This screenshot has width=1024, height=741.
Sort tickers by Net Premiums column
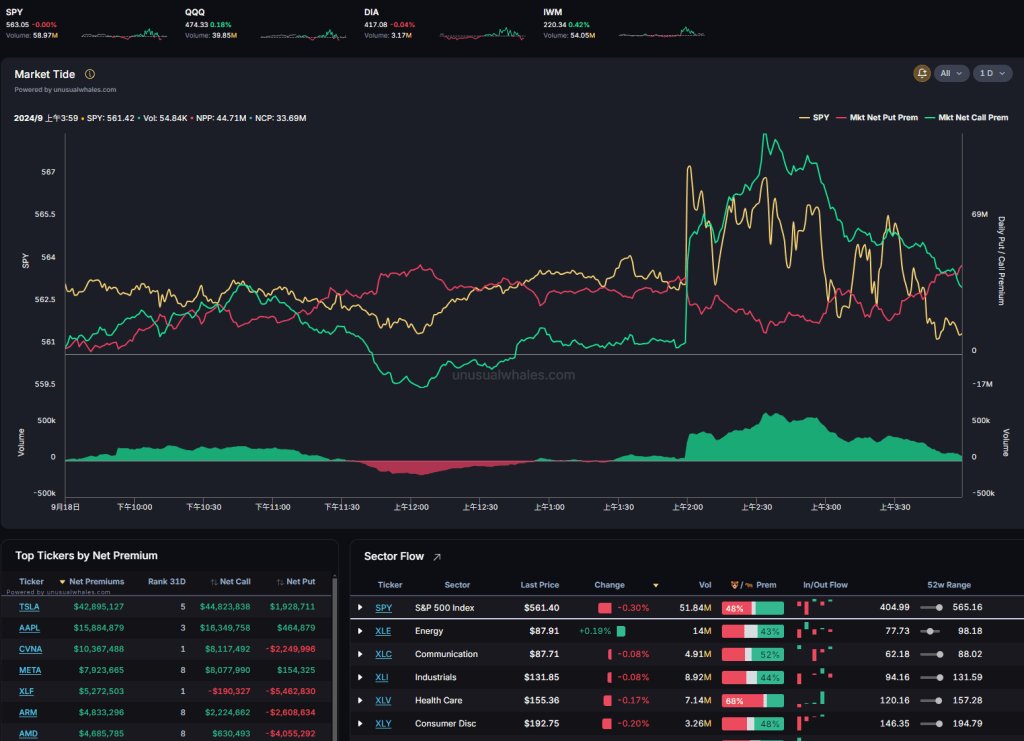[x=92, y=581]
